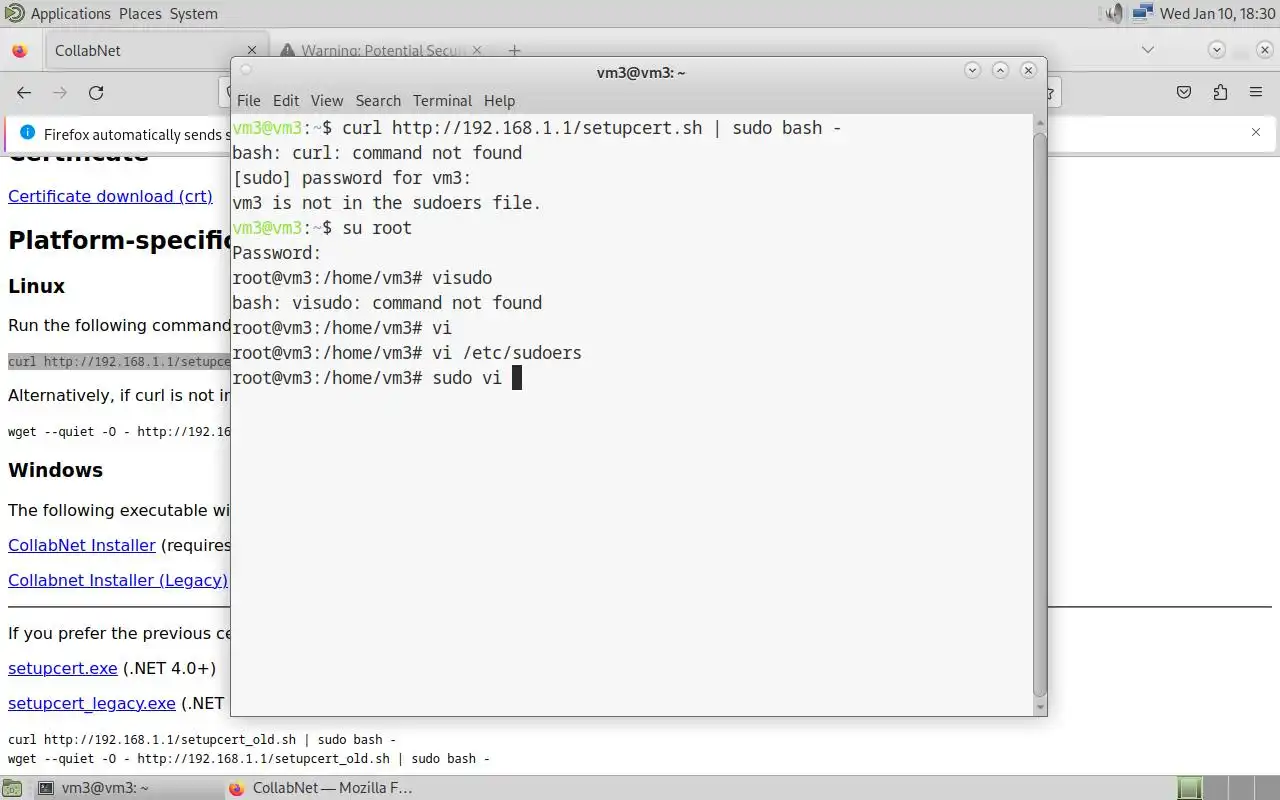
Task: Open Firefox extensions puzzle icon
Action: [1220, 92]
